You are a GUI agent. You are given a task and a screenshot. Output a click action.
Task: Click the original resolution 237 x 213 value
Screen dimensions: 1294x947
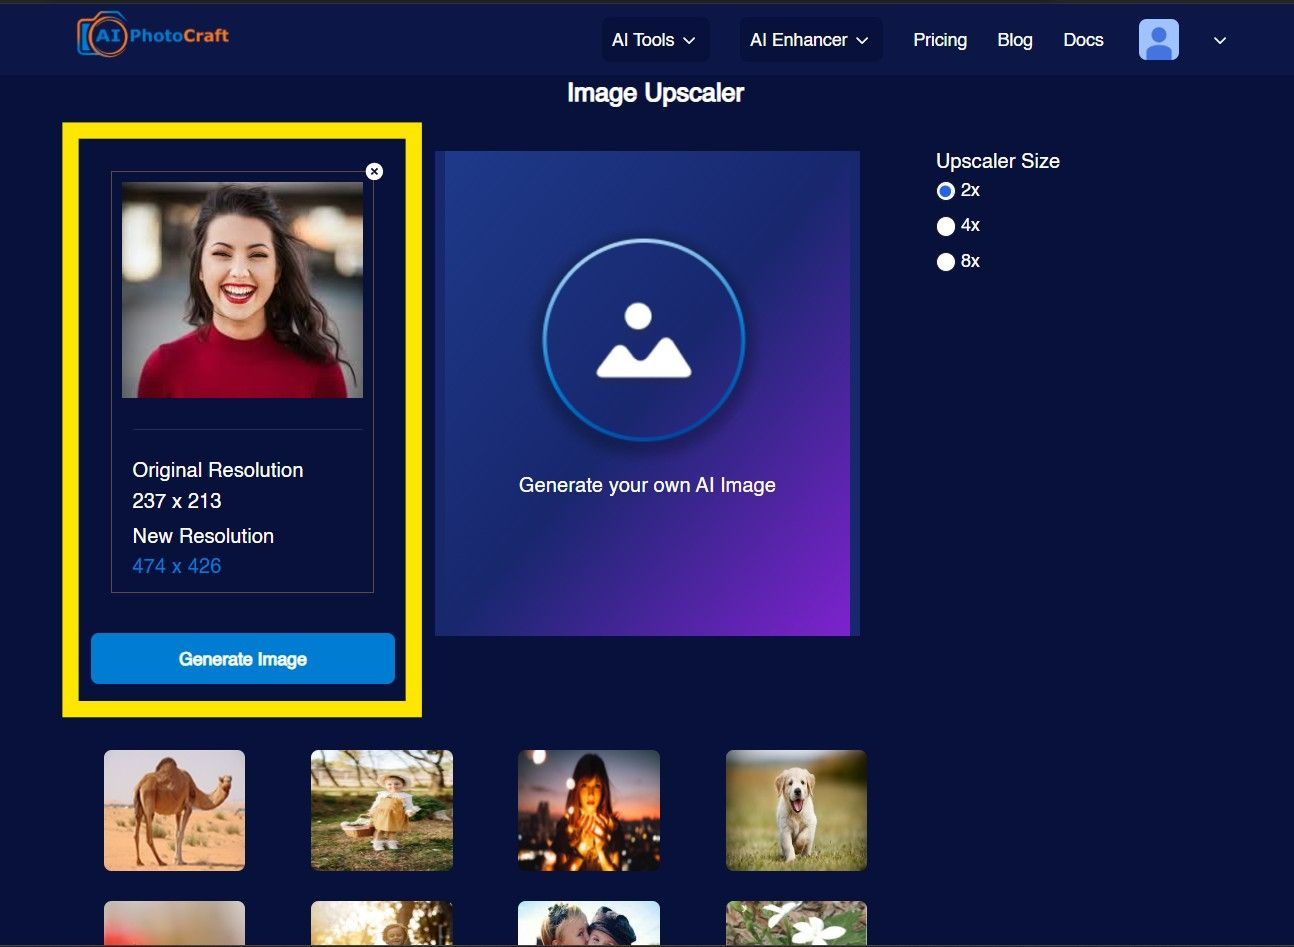pyautogui.click(x=177, y=501)
